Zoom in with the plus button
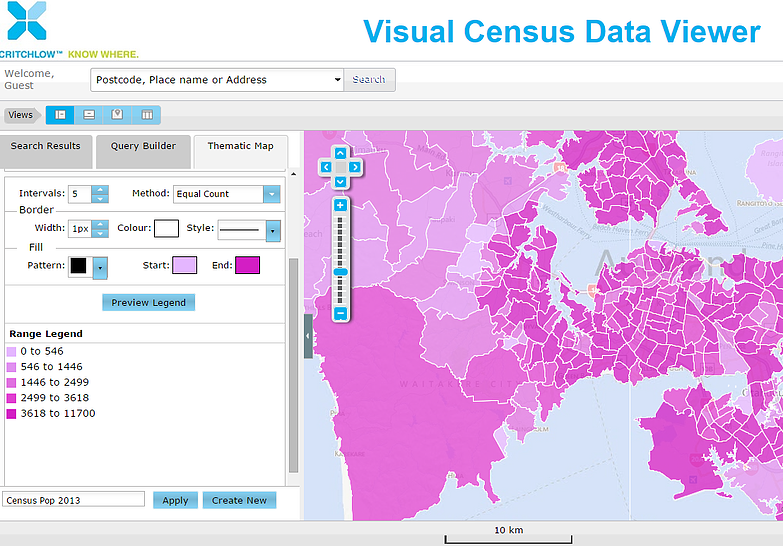Viewport: 783px width, 546px height. pyautogui.click(x=341, y=205)
